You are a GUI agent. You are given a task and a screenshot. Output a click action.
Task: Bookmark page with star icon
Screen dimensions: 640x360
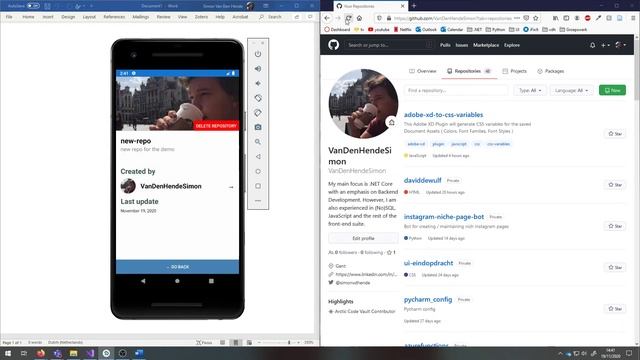pyautogui.click(x=536, y=18)
